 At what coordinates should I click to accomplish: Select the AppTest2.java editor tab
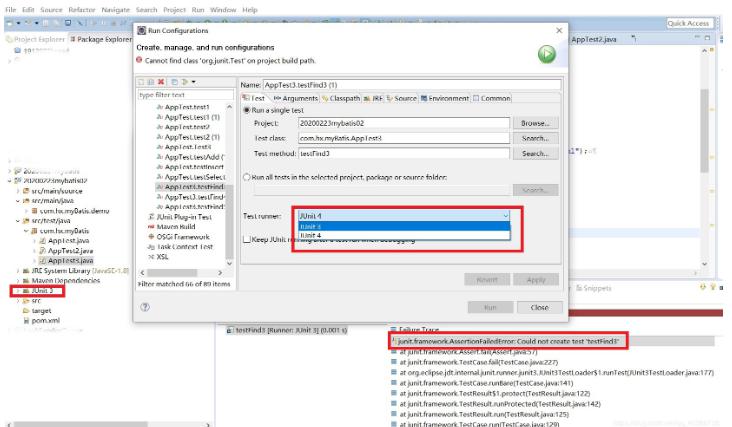(593, 40)
